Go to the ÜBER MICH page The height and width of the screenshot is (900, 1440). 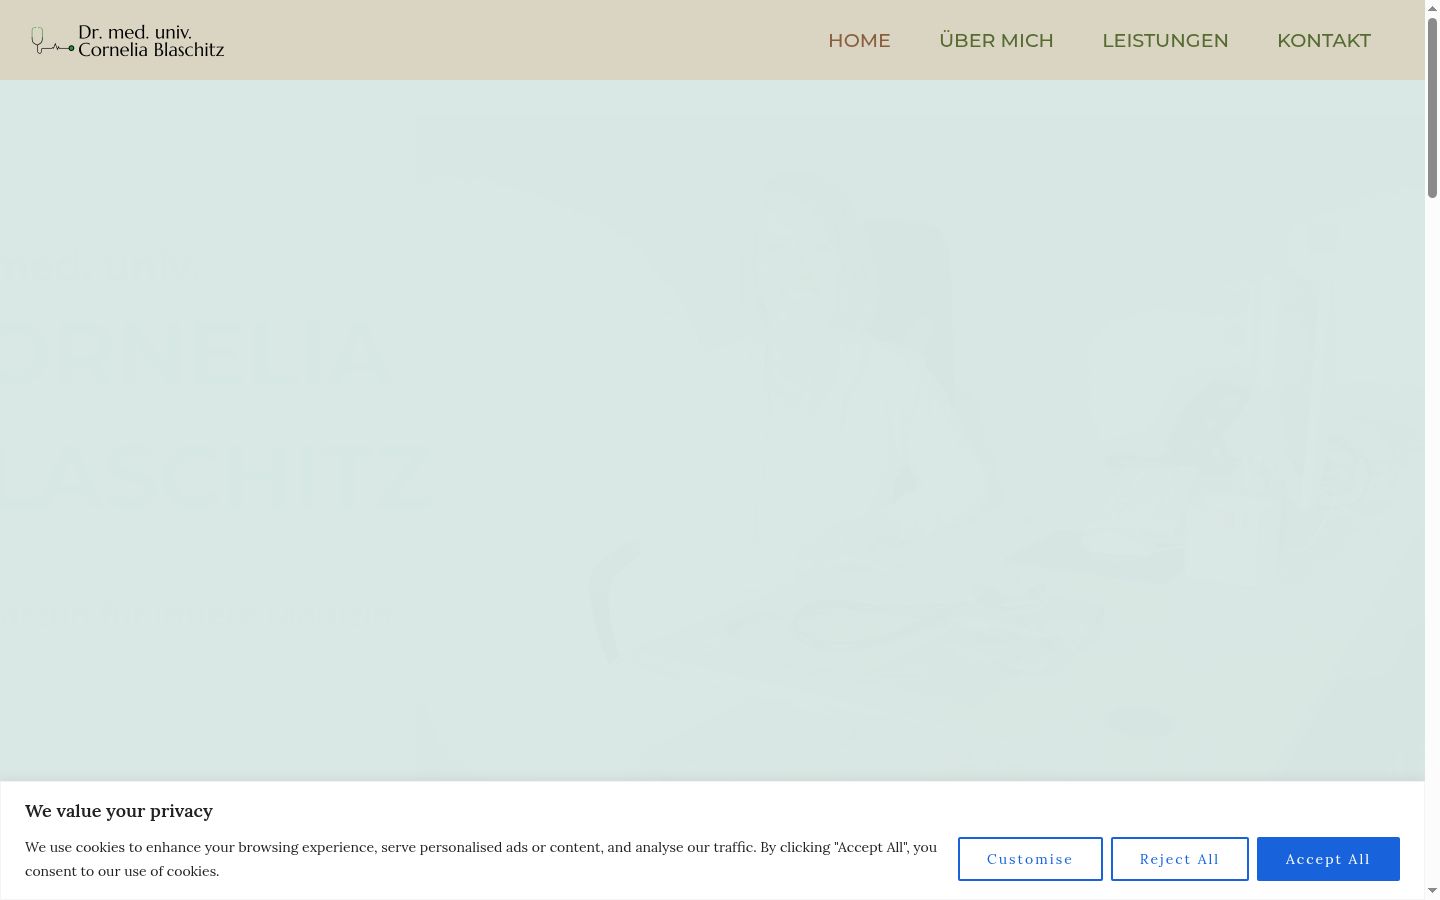point(996,41)
